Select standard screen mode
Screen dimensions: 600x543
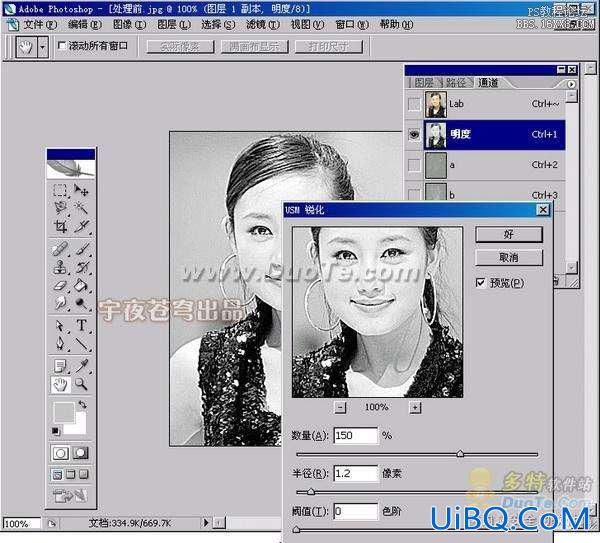pyautogui.click(x=57, y=475)
